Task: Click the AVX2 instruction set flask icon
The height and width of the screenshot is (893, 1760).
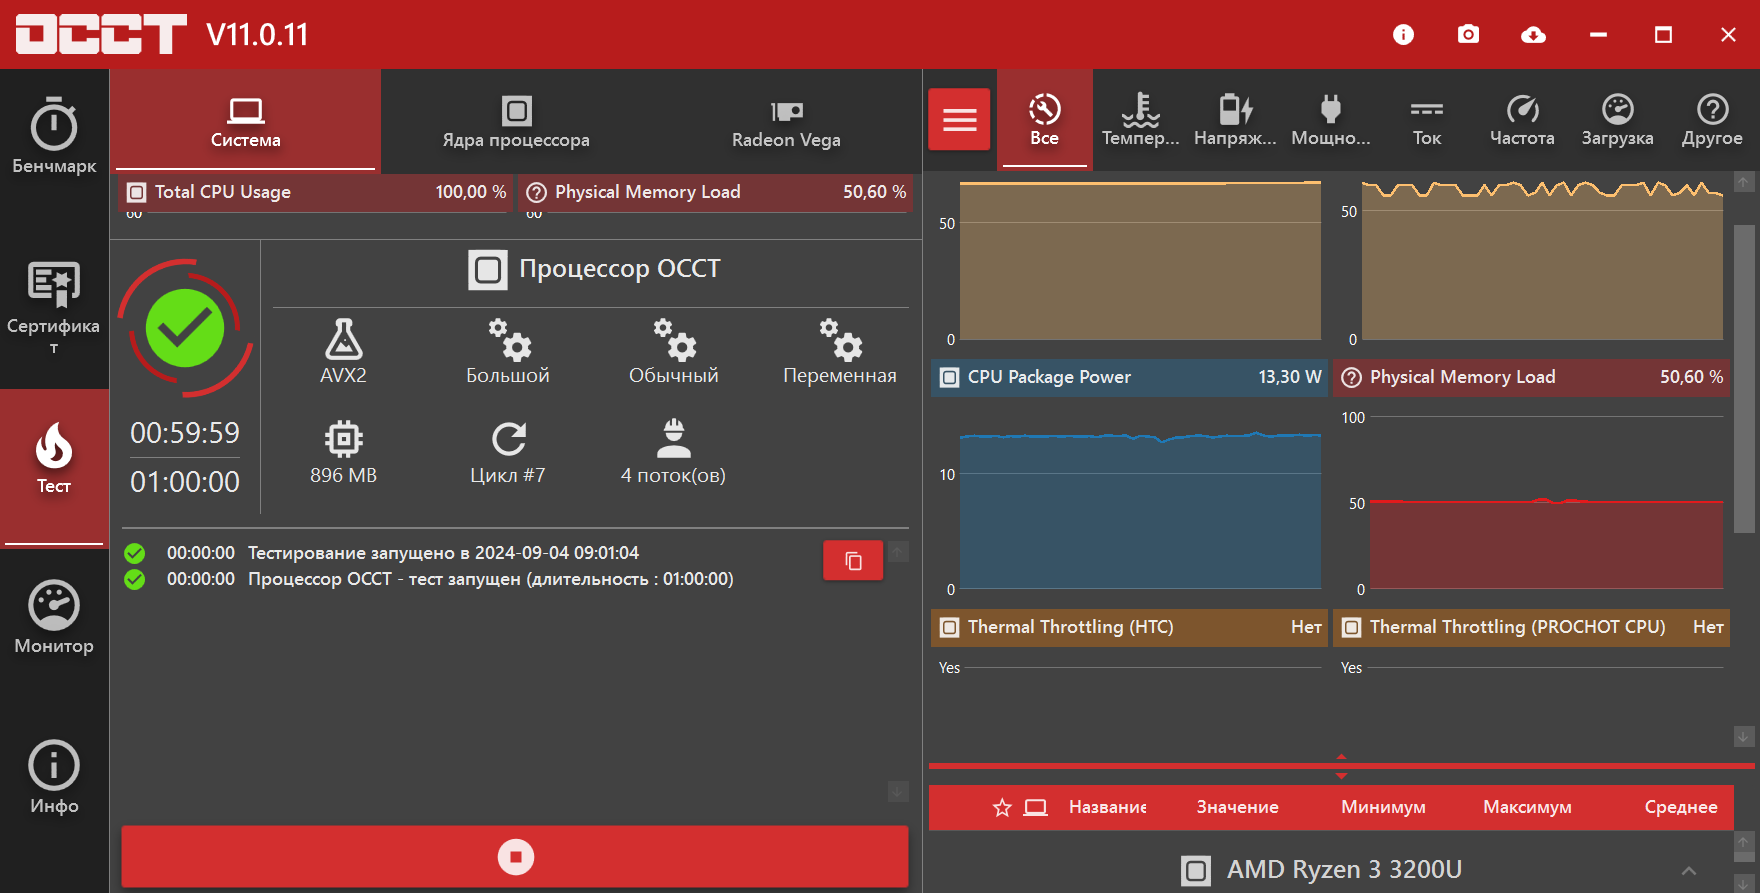Action: click(343, 339)
